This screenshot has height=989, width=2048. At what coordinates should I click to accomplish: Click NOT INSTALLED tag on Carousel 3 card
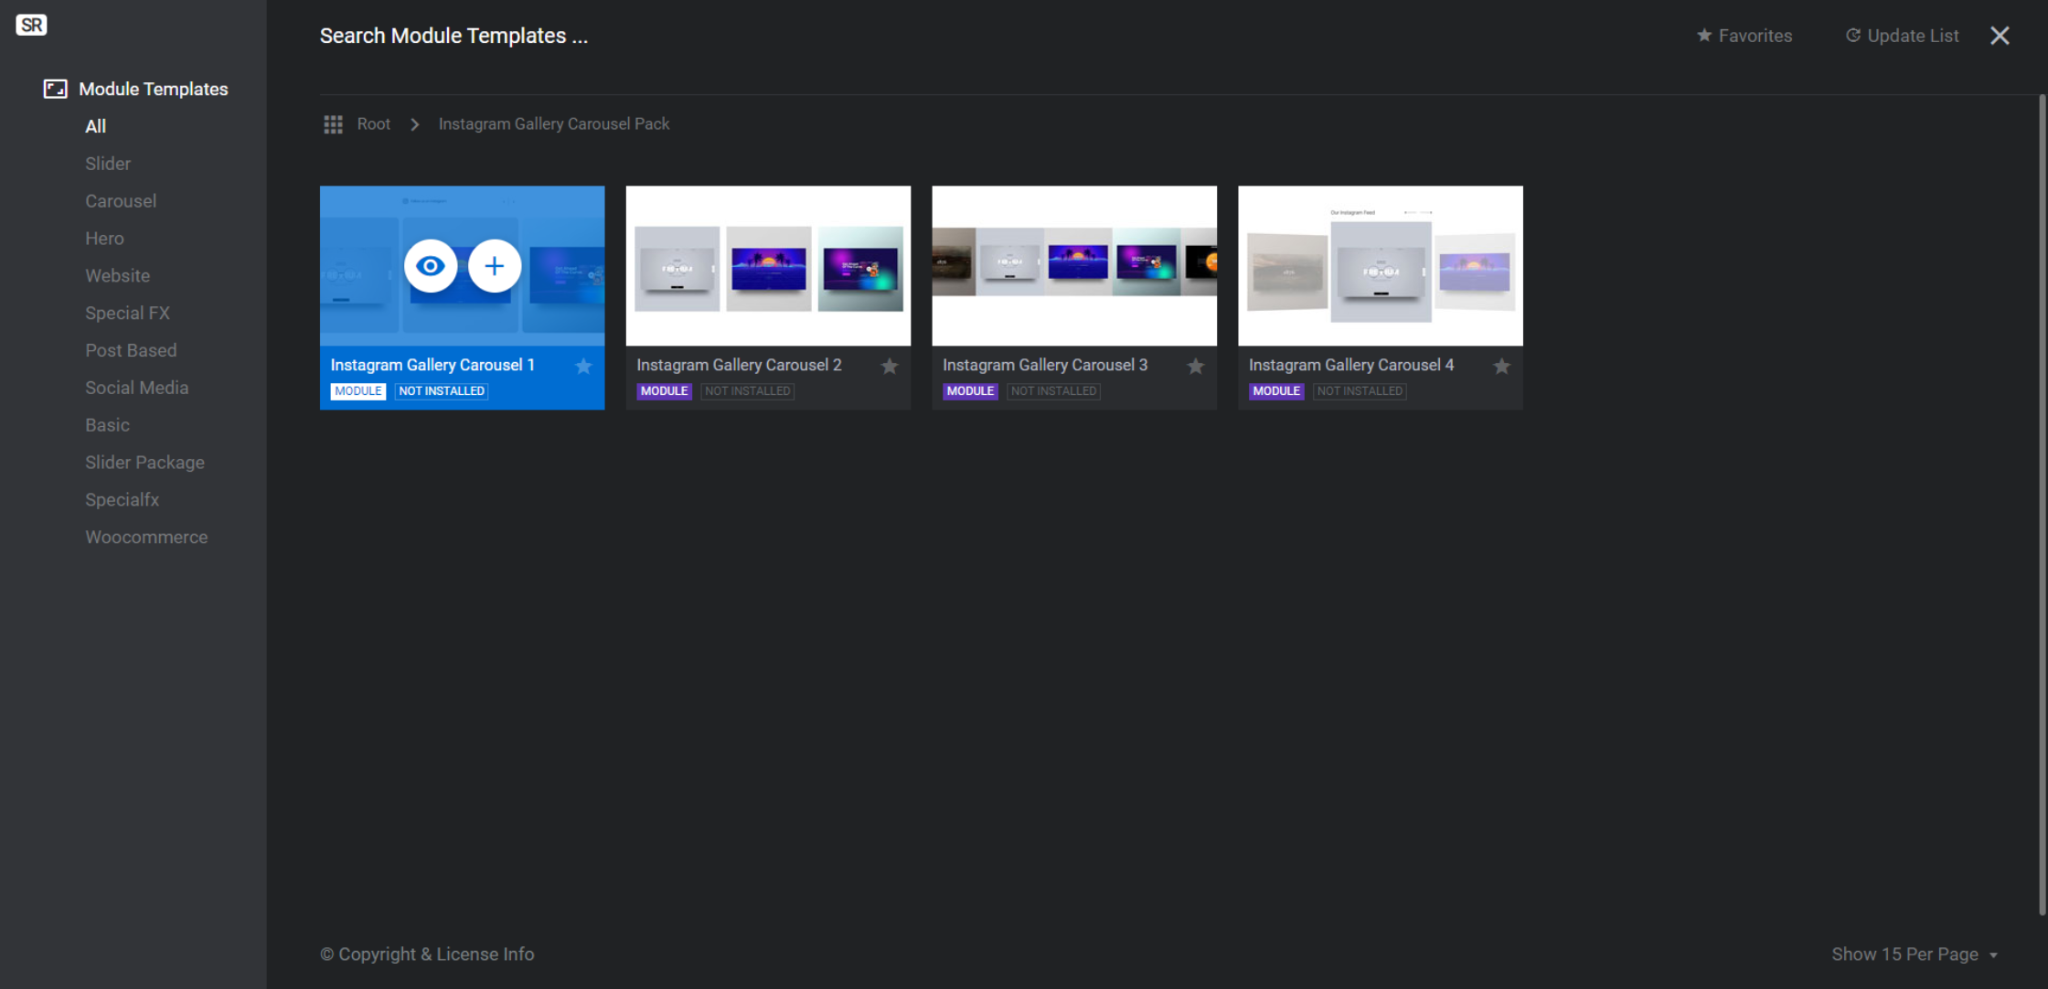pyautogui.click(x=1054, y=391)
